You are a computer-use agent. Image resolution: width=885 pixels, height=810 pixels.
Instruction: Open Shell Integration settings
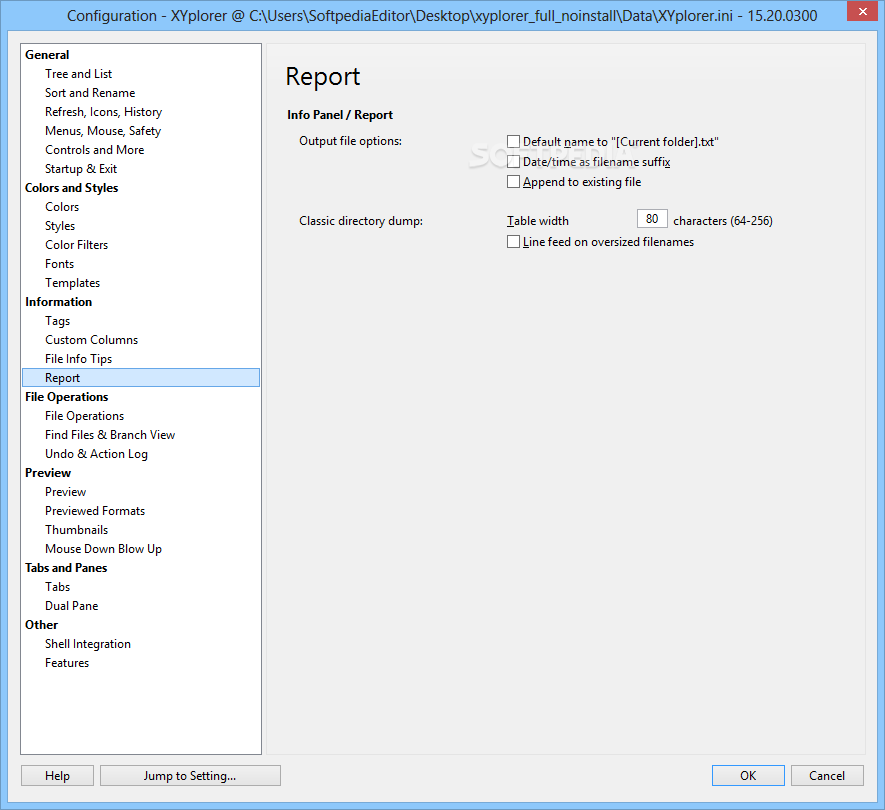click(88, 644)
